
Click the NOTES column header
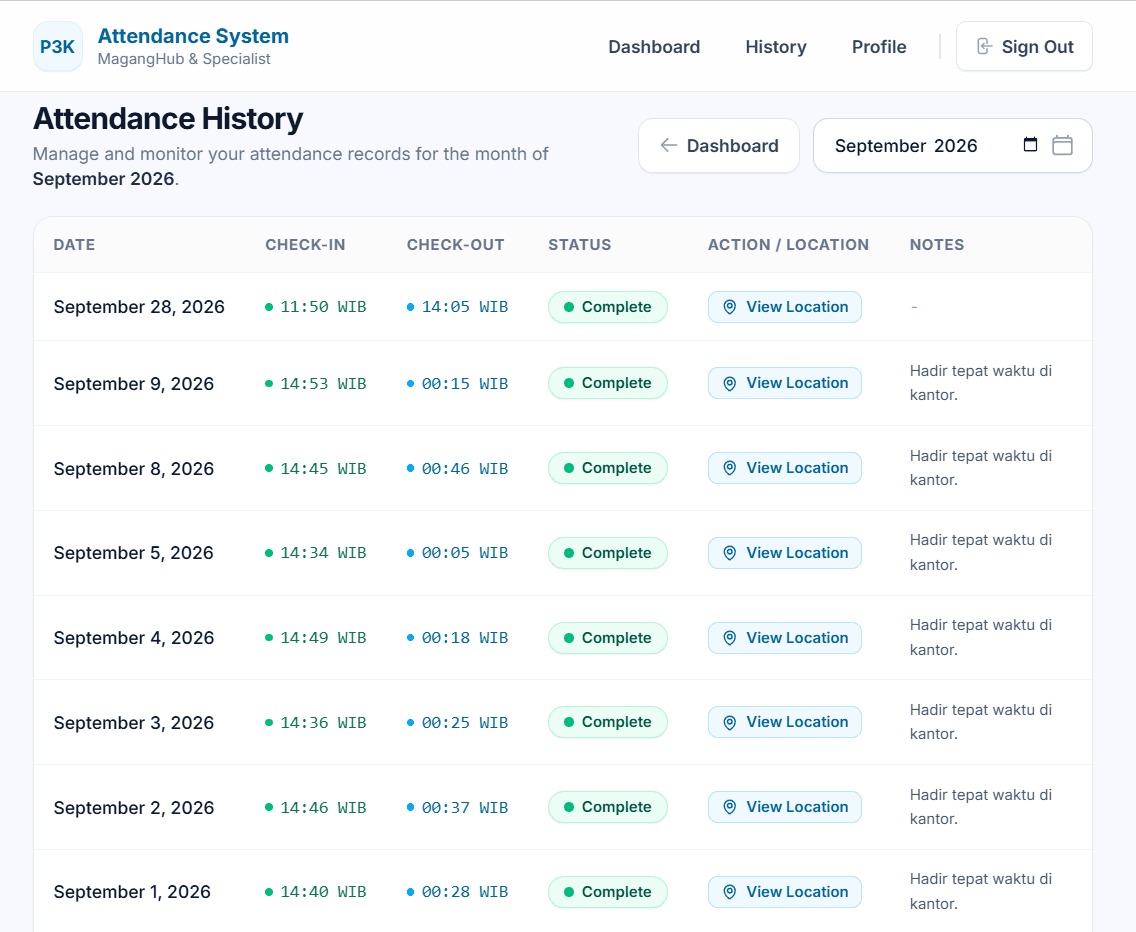click(937, 245)
